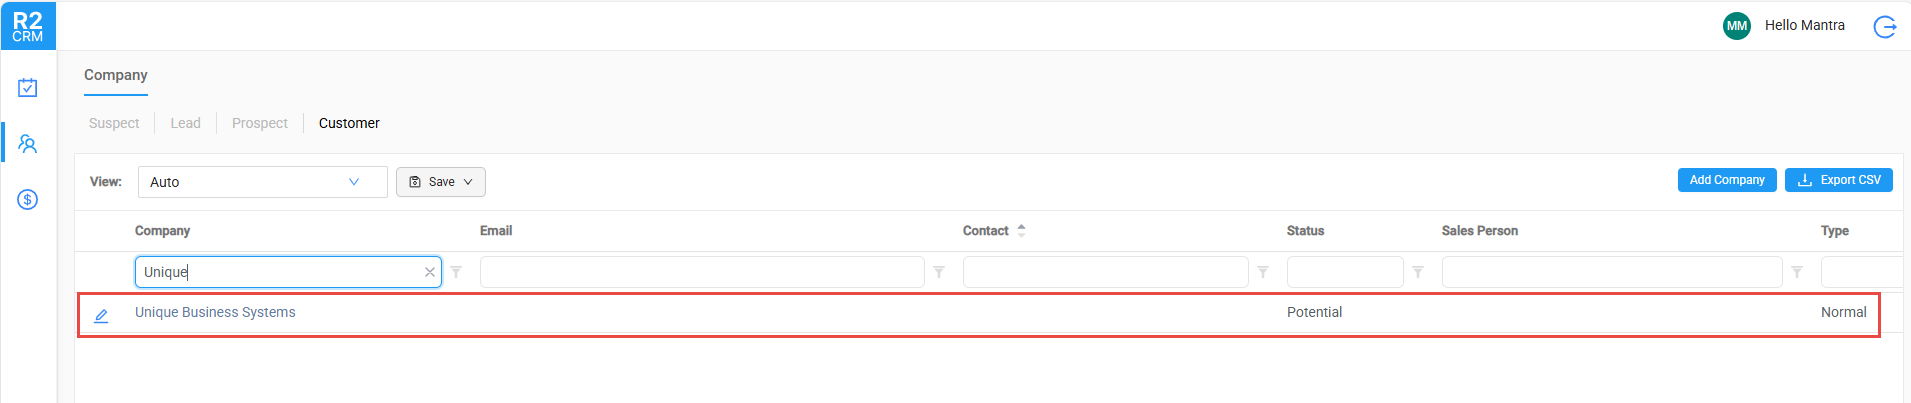Open the contacts sidebar icon

[28, 144]
